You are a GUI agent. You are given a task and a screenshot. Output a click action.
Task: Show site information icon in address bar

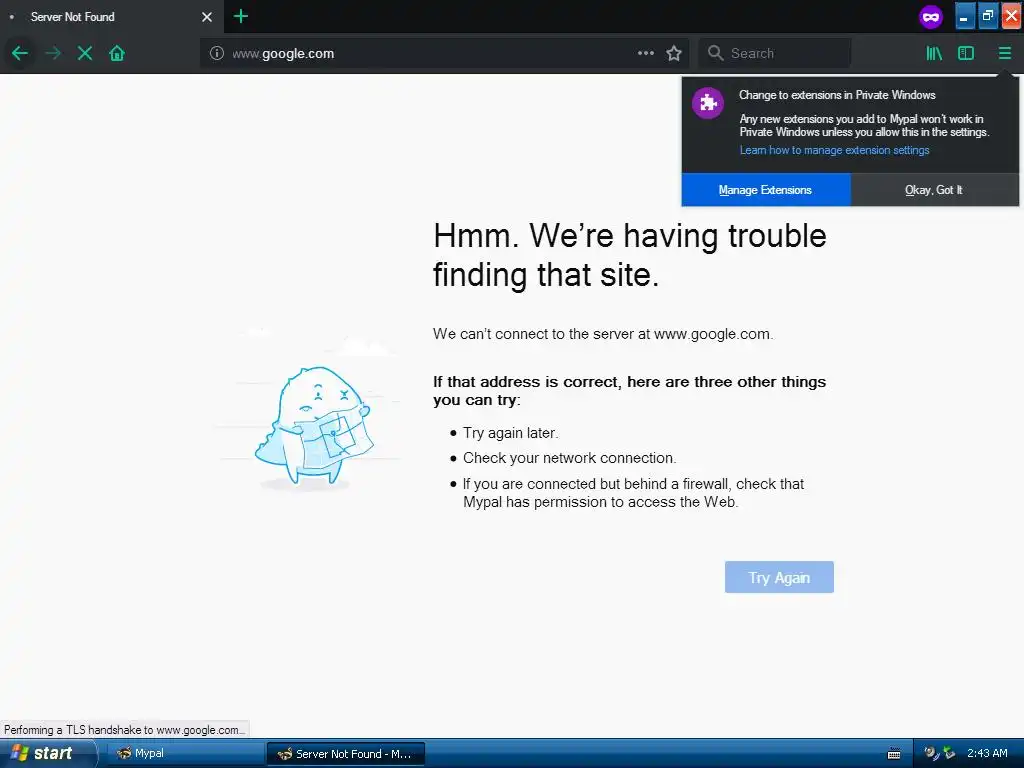[217, 54]
